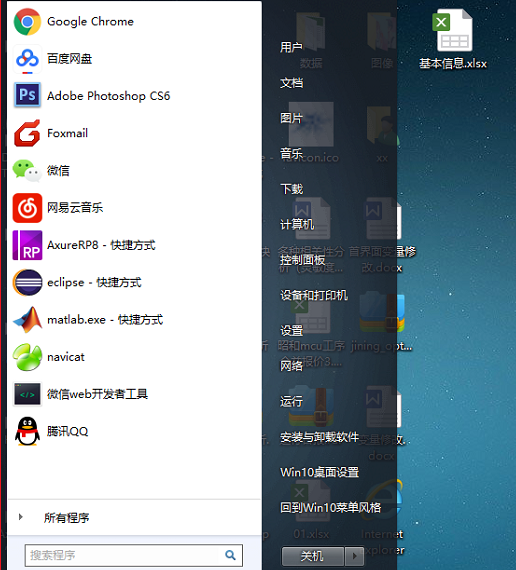Click the '微信web开发者工具' text label
The image size is (516, 570).
(x=97, y=394)
